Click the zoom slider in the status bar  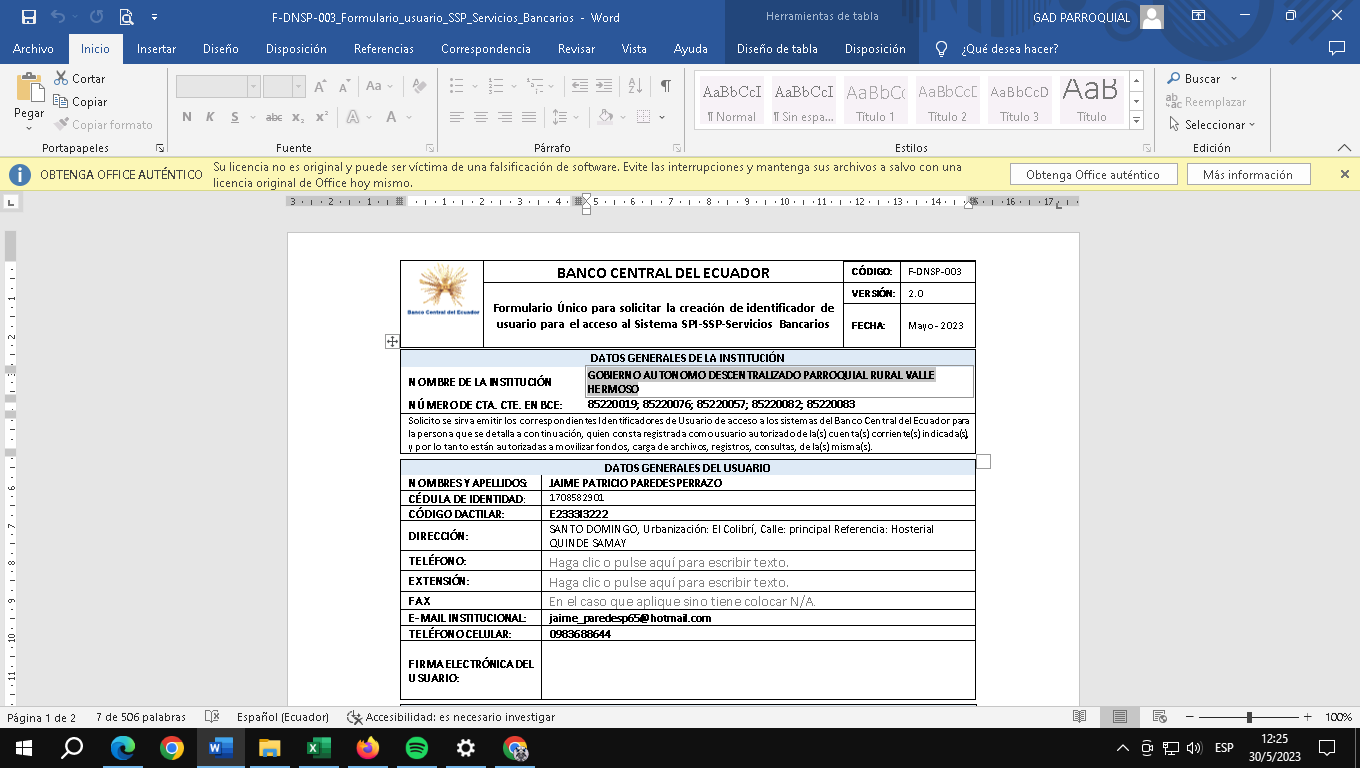click(x=1249, y=717)
